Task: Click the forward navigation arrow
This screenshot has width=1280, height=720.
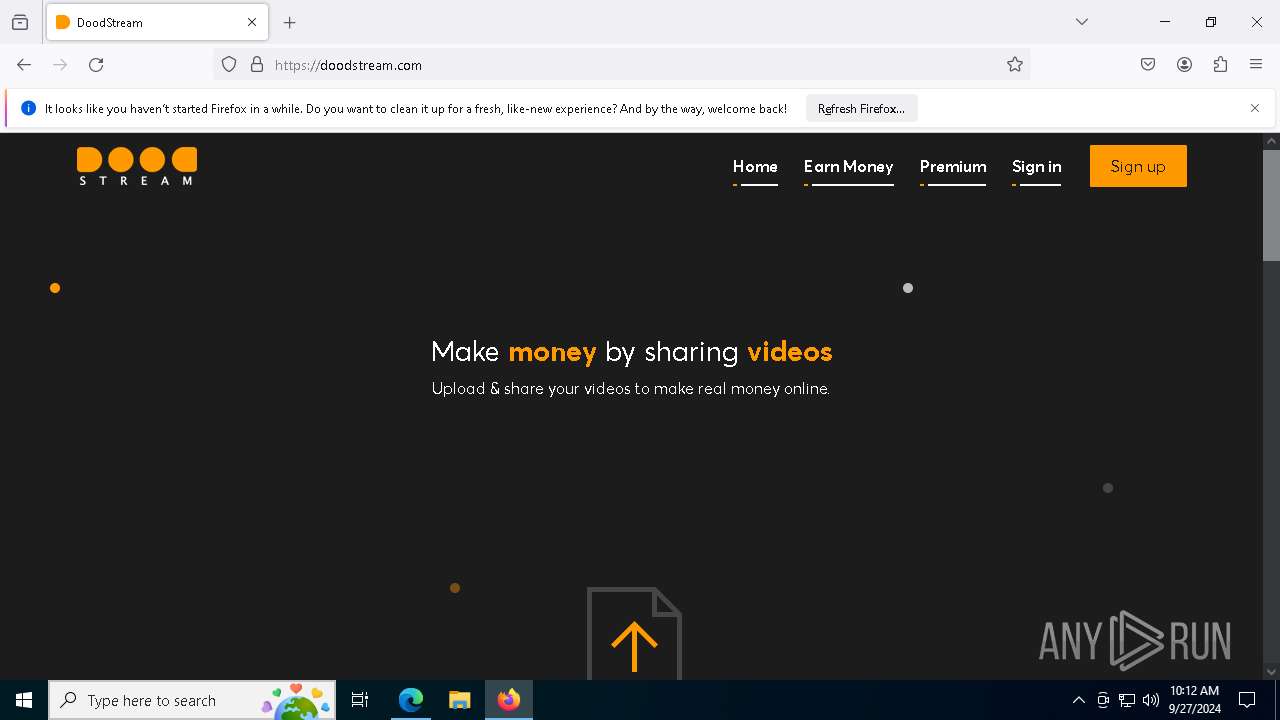Action: pos(60,65)
